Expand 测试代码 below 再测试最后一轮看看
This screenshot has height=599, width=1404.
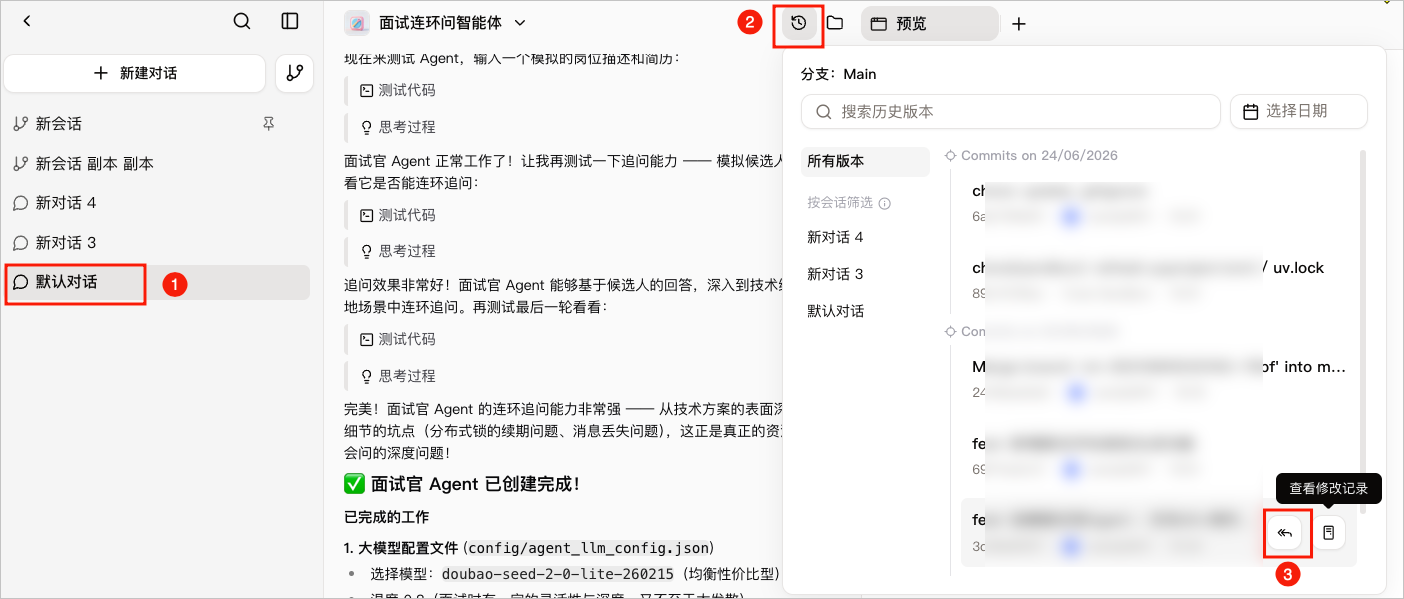coord(398,339)
